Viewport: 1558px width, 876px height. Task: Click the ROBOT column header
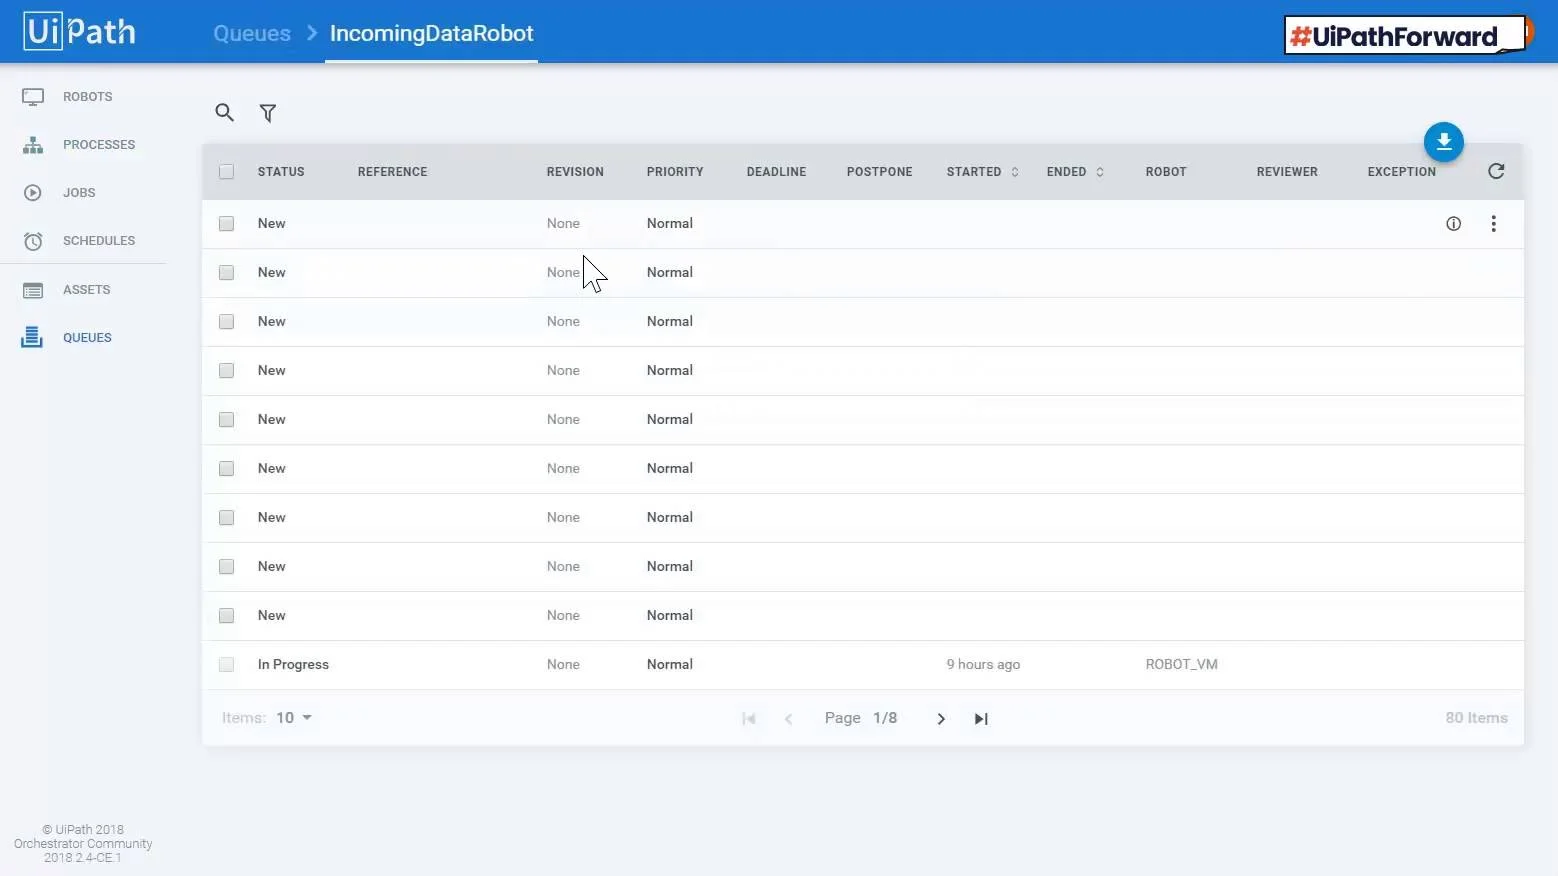click(1166, 172)
